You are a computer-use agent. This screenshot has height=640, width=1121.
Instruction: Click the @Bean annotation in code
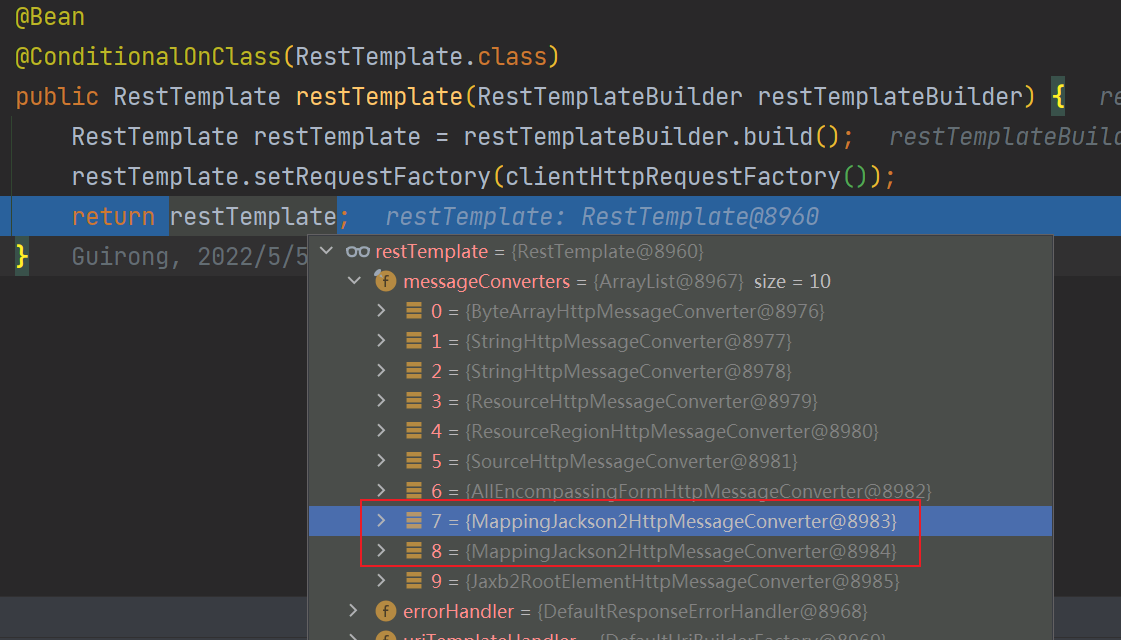(x=50, y=16)
